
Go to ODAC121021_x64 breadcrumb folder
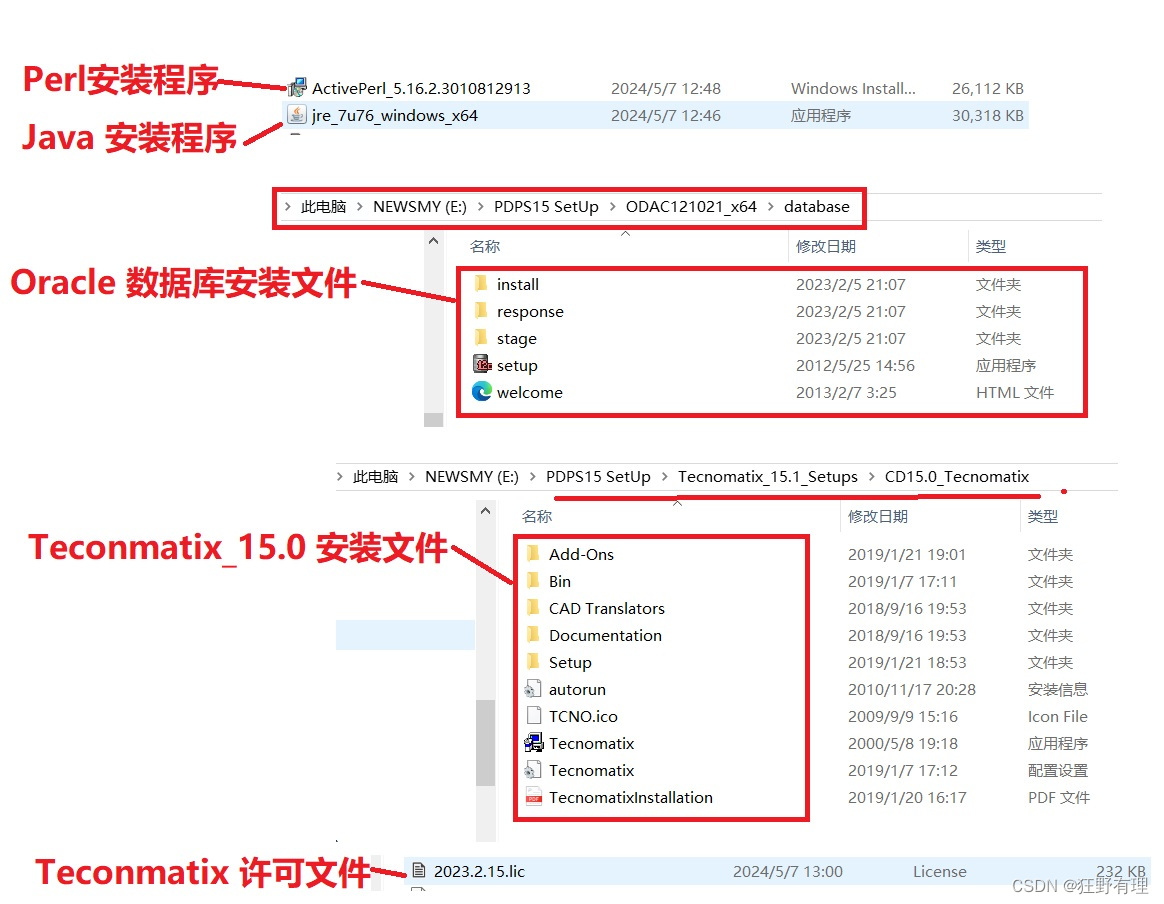click(x=691, y=206)
